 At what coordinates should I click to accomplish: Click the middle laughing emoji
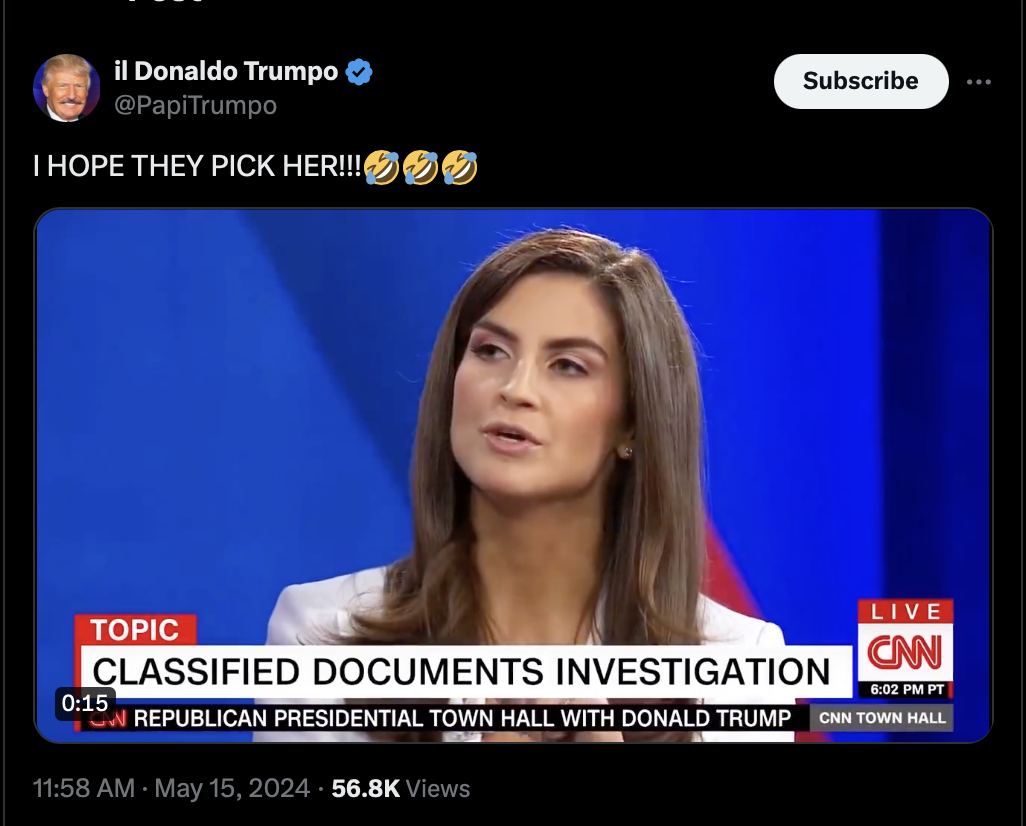click(421, 167)
